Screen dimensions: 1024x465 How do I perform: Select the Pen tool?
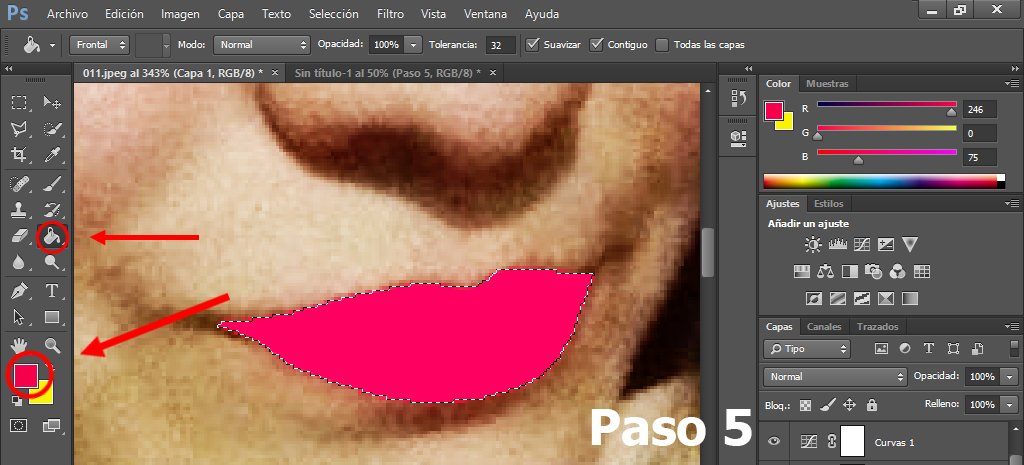pyautogui.click(x=19, y=291)
